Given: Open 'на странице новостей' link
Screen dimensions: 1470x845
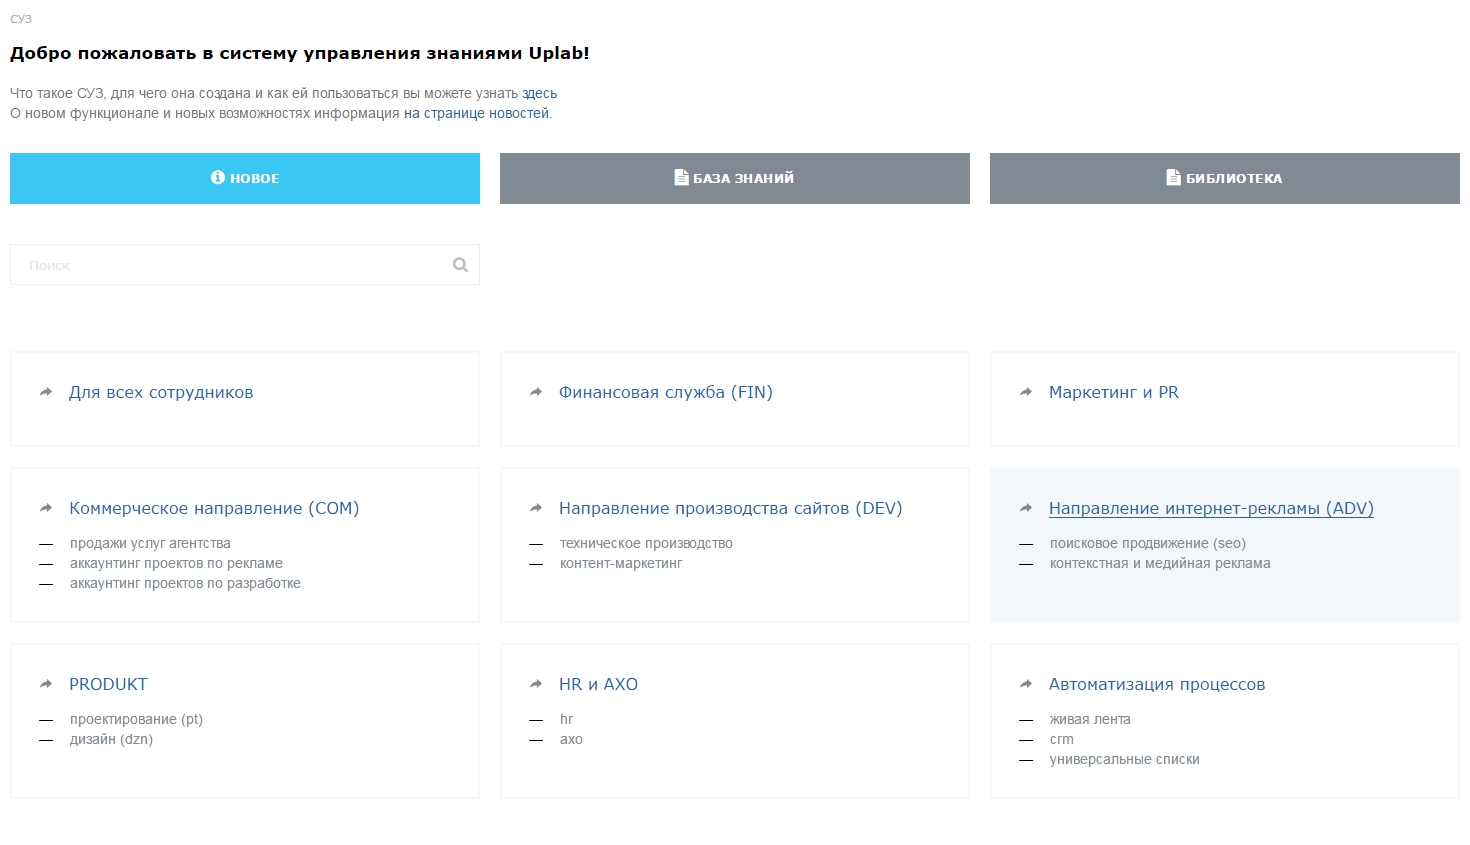Looking at the screenshot, I should coord(476,113).
